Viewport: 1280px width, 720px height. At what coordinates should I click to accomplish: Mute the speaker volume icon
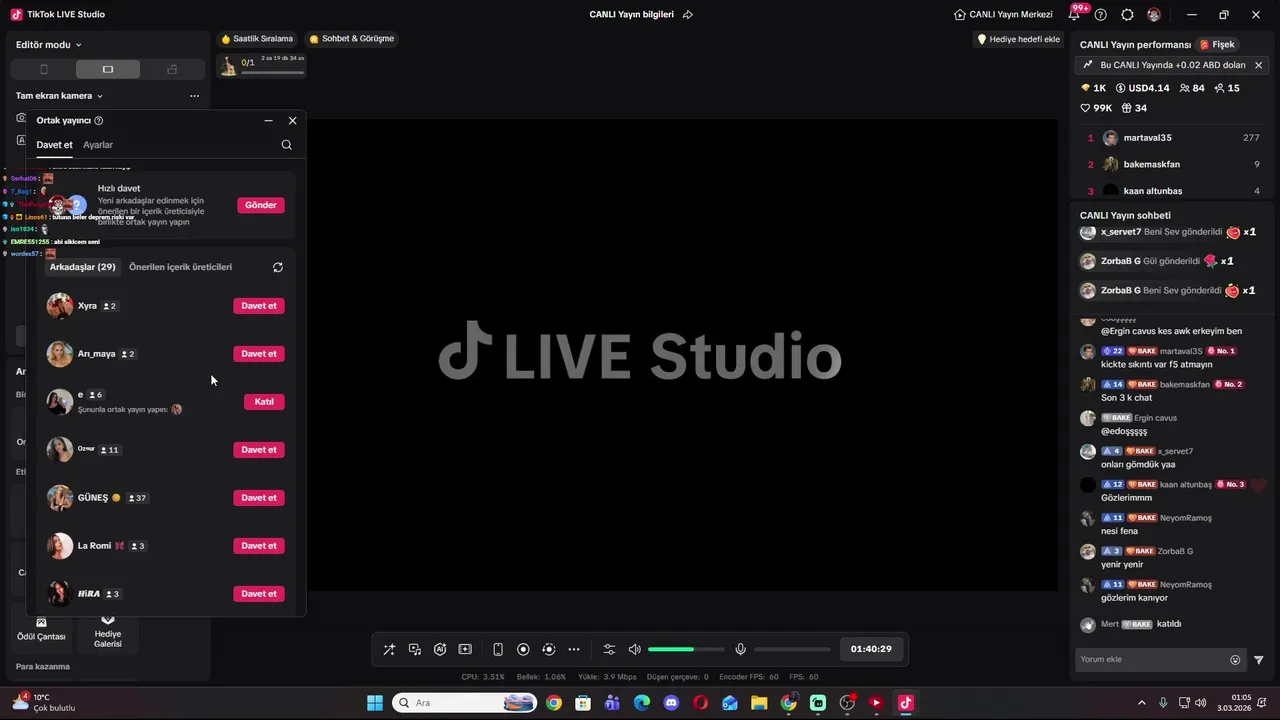pyautogui.click(x=634, y=649)
